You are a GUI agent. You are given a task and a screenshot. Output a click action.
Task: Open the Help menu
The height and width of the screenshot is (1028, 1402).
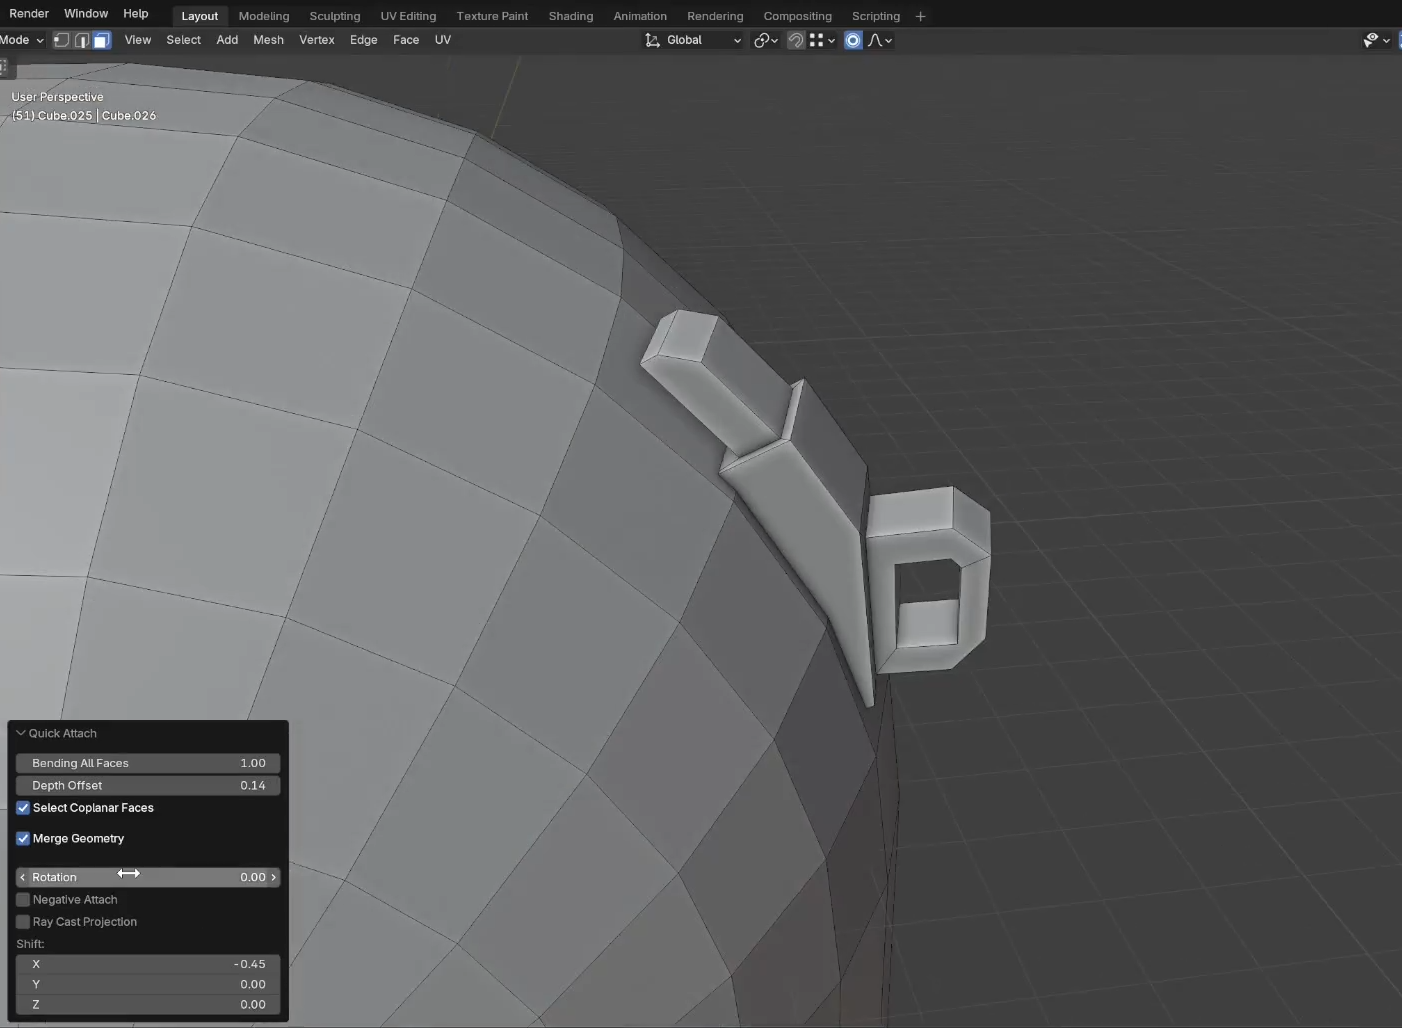click(x=136, y=13)
